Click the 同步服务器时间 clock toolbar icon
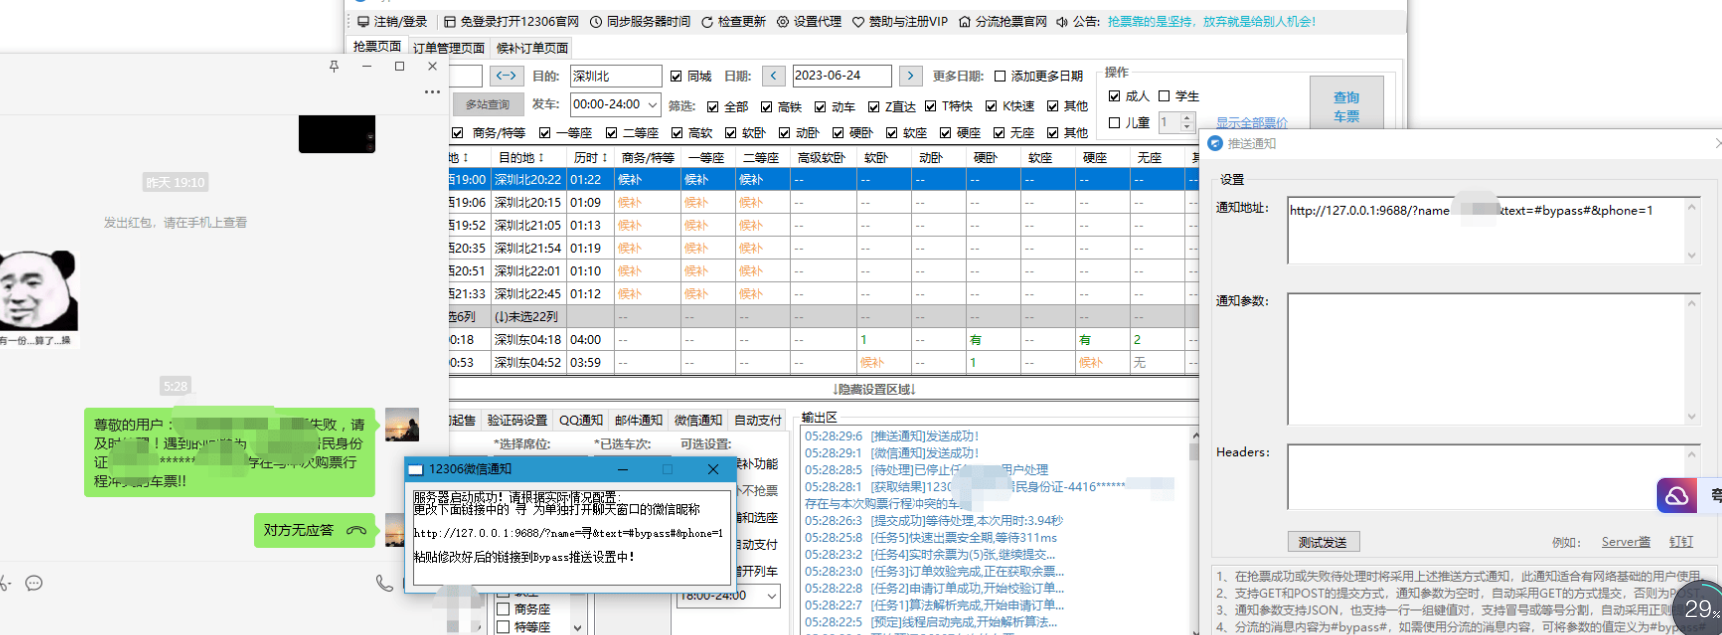 (x=596, y=22)
